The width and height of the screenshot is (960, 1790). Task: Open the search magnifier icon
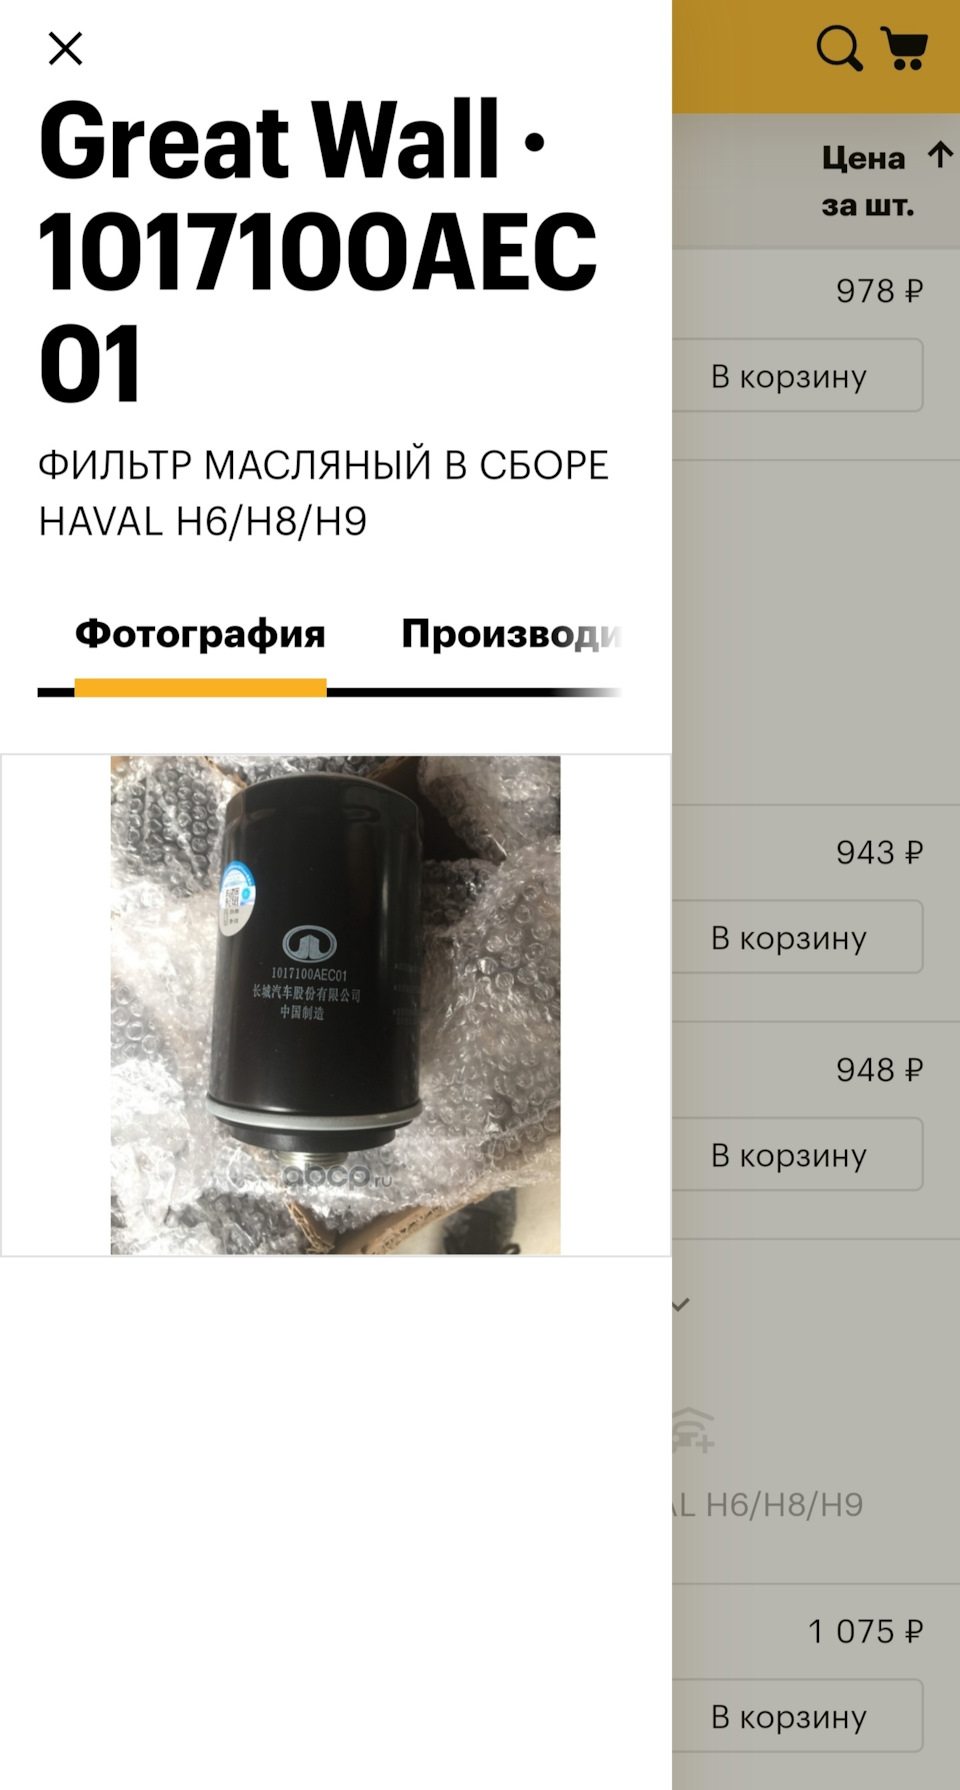coord(838,48)
